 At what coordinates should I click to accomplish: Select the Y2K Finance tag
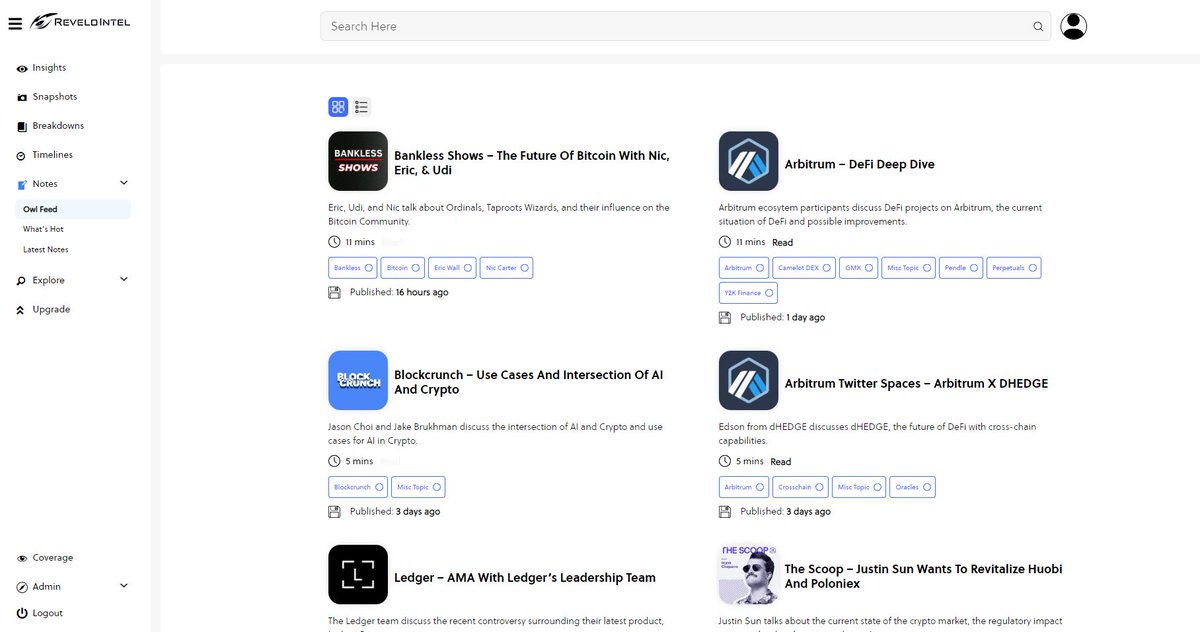click(x=748, y=293)
